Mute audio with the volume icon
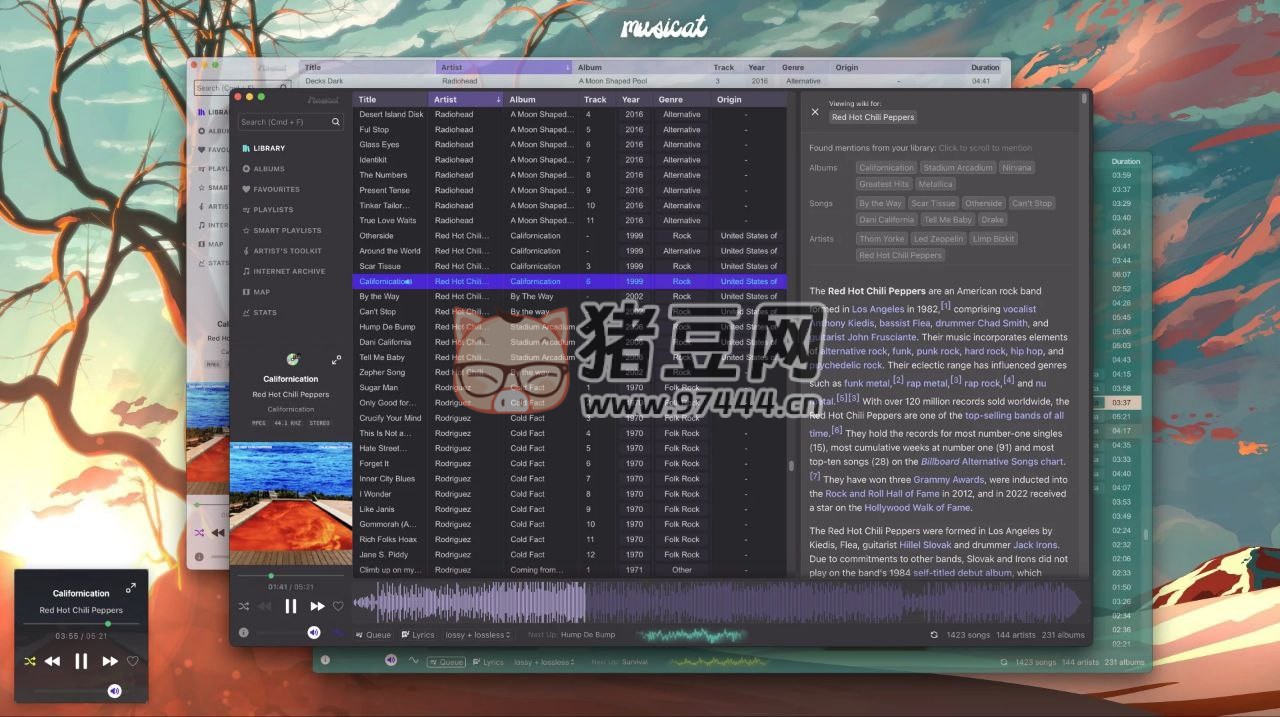 coord(313,632)
